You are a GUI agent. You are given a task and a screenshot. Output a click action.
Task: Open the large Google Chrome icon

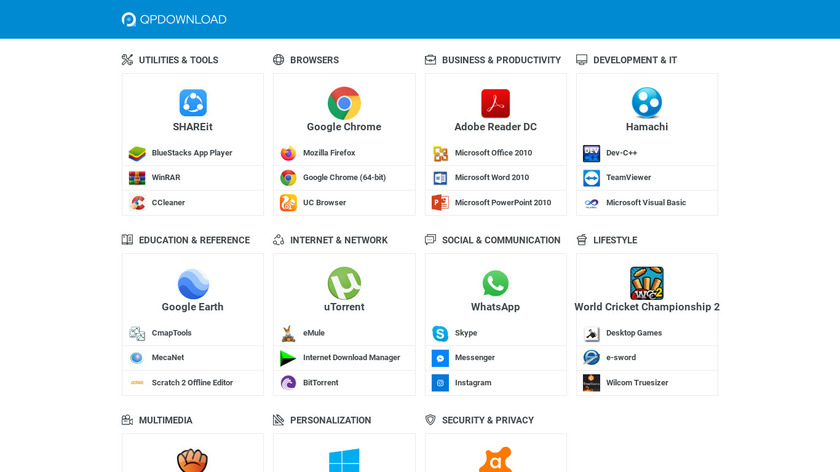click(x=344, y=103)
